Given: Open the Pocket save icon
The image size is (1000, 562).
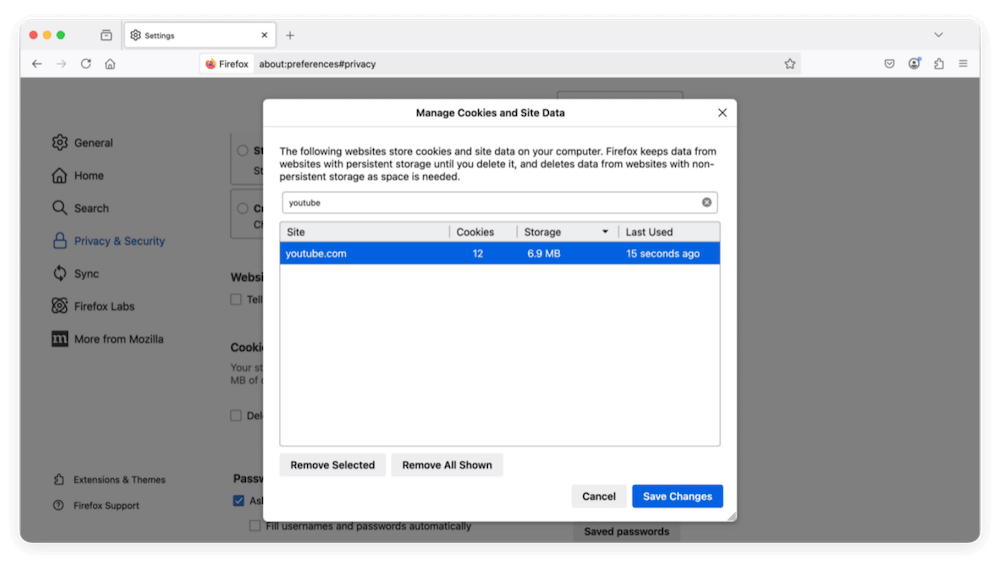Looking at the screenshot, I should 889,64.
